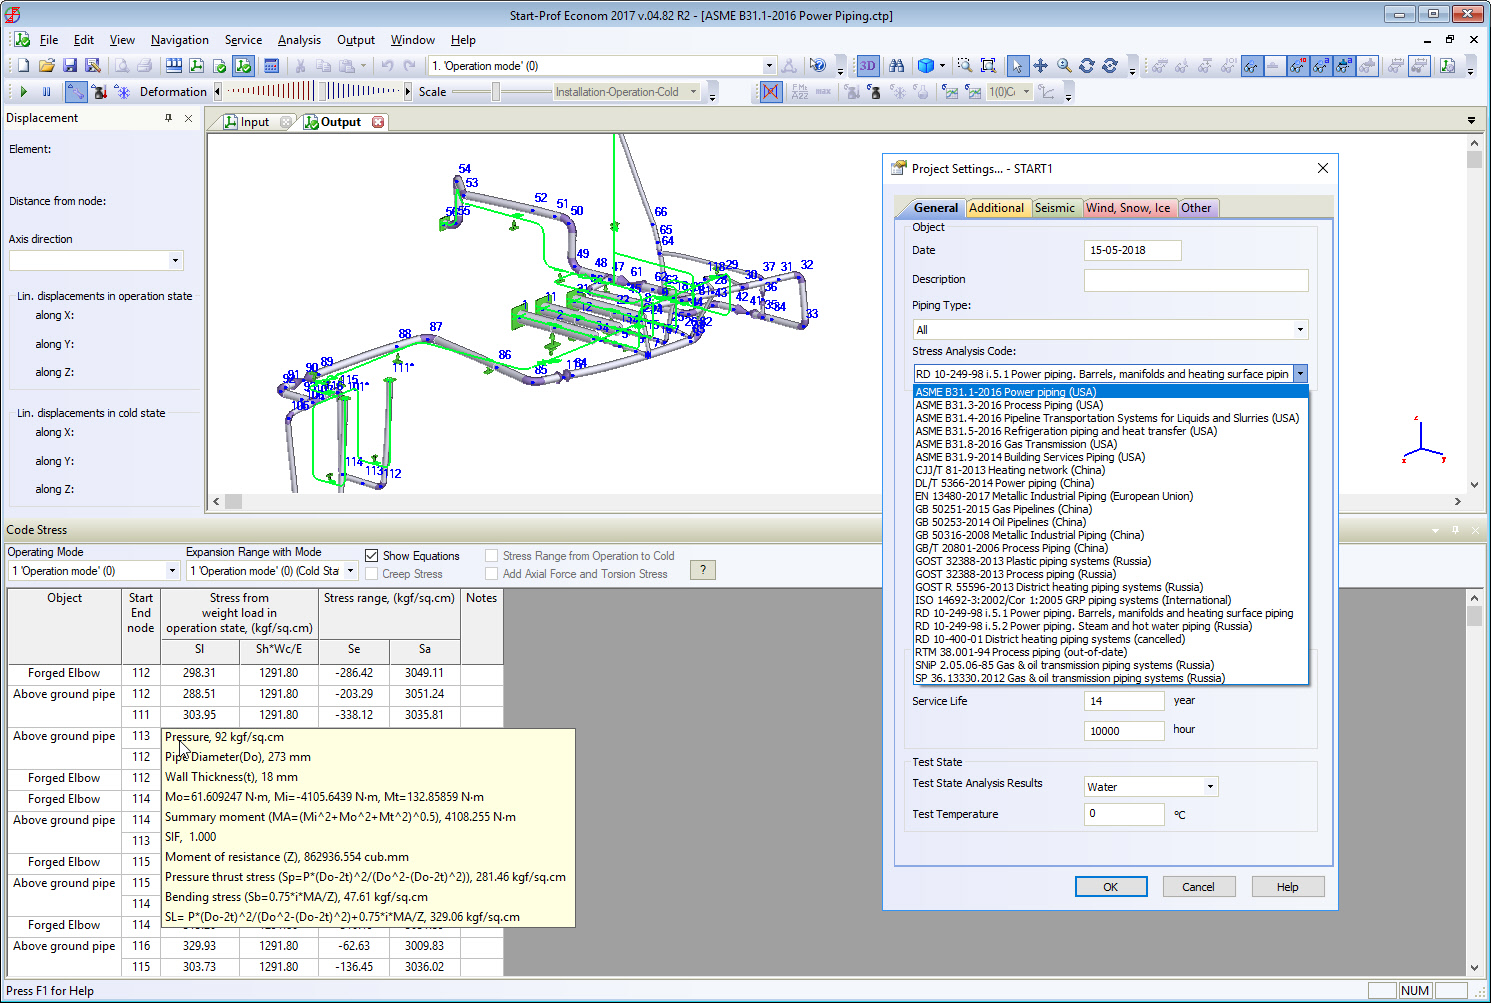The image size is (1491, 1003).
Task: Click the zoom extents icon
Action: click(x=988, y=66)
